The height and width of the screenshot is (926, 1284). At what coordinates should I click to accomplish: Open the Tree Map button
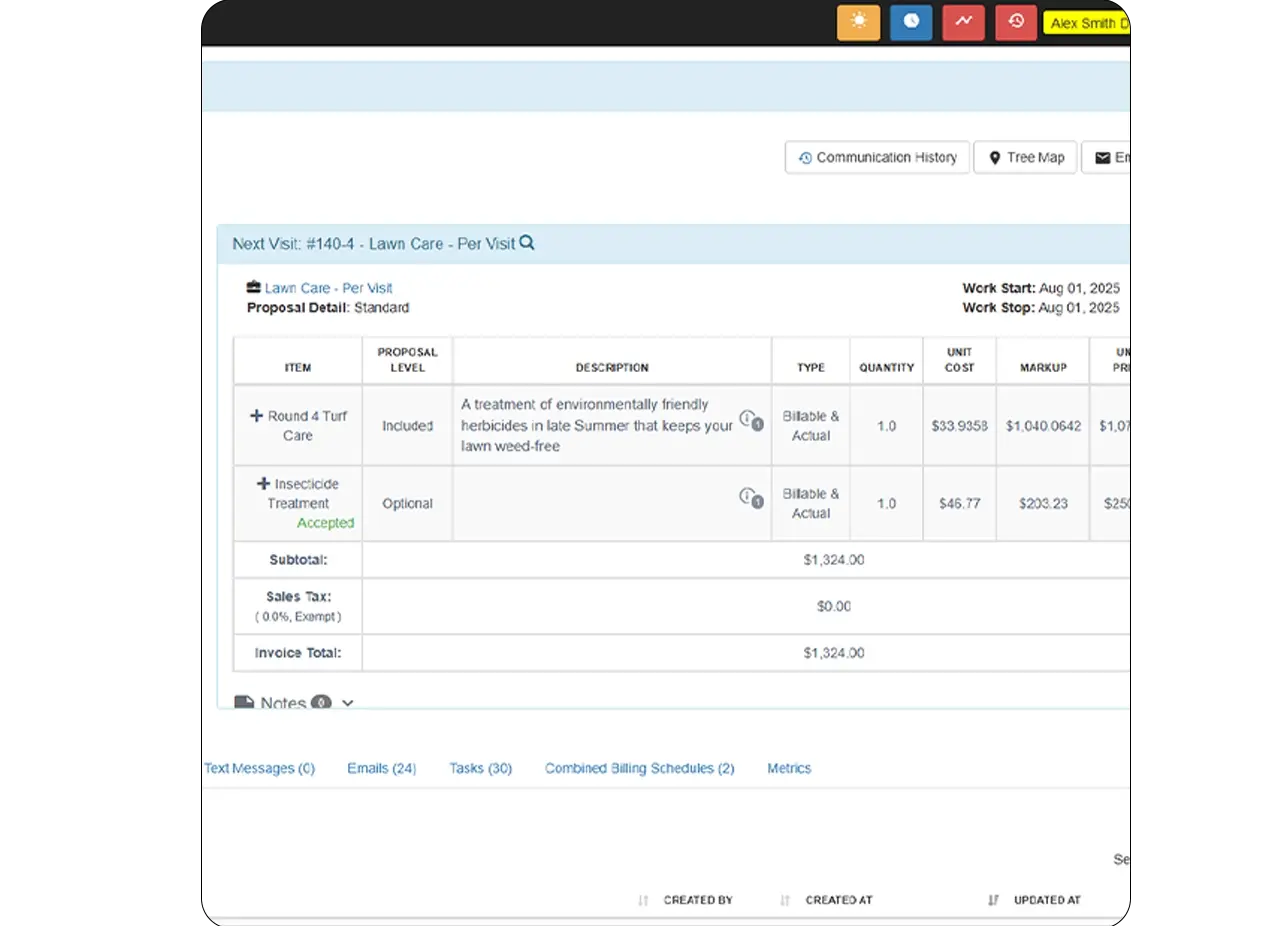tap(1026, 158)
